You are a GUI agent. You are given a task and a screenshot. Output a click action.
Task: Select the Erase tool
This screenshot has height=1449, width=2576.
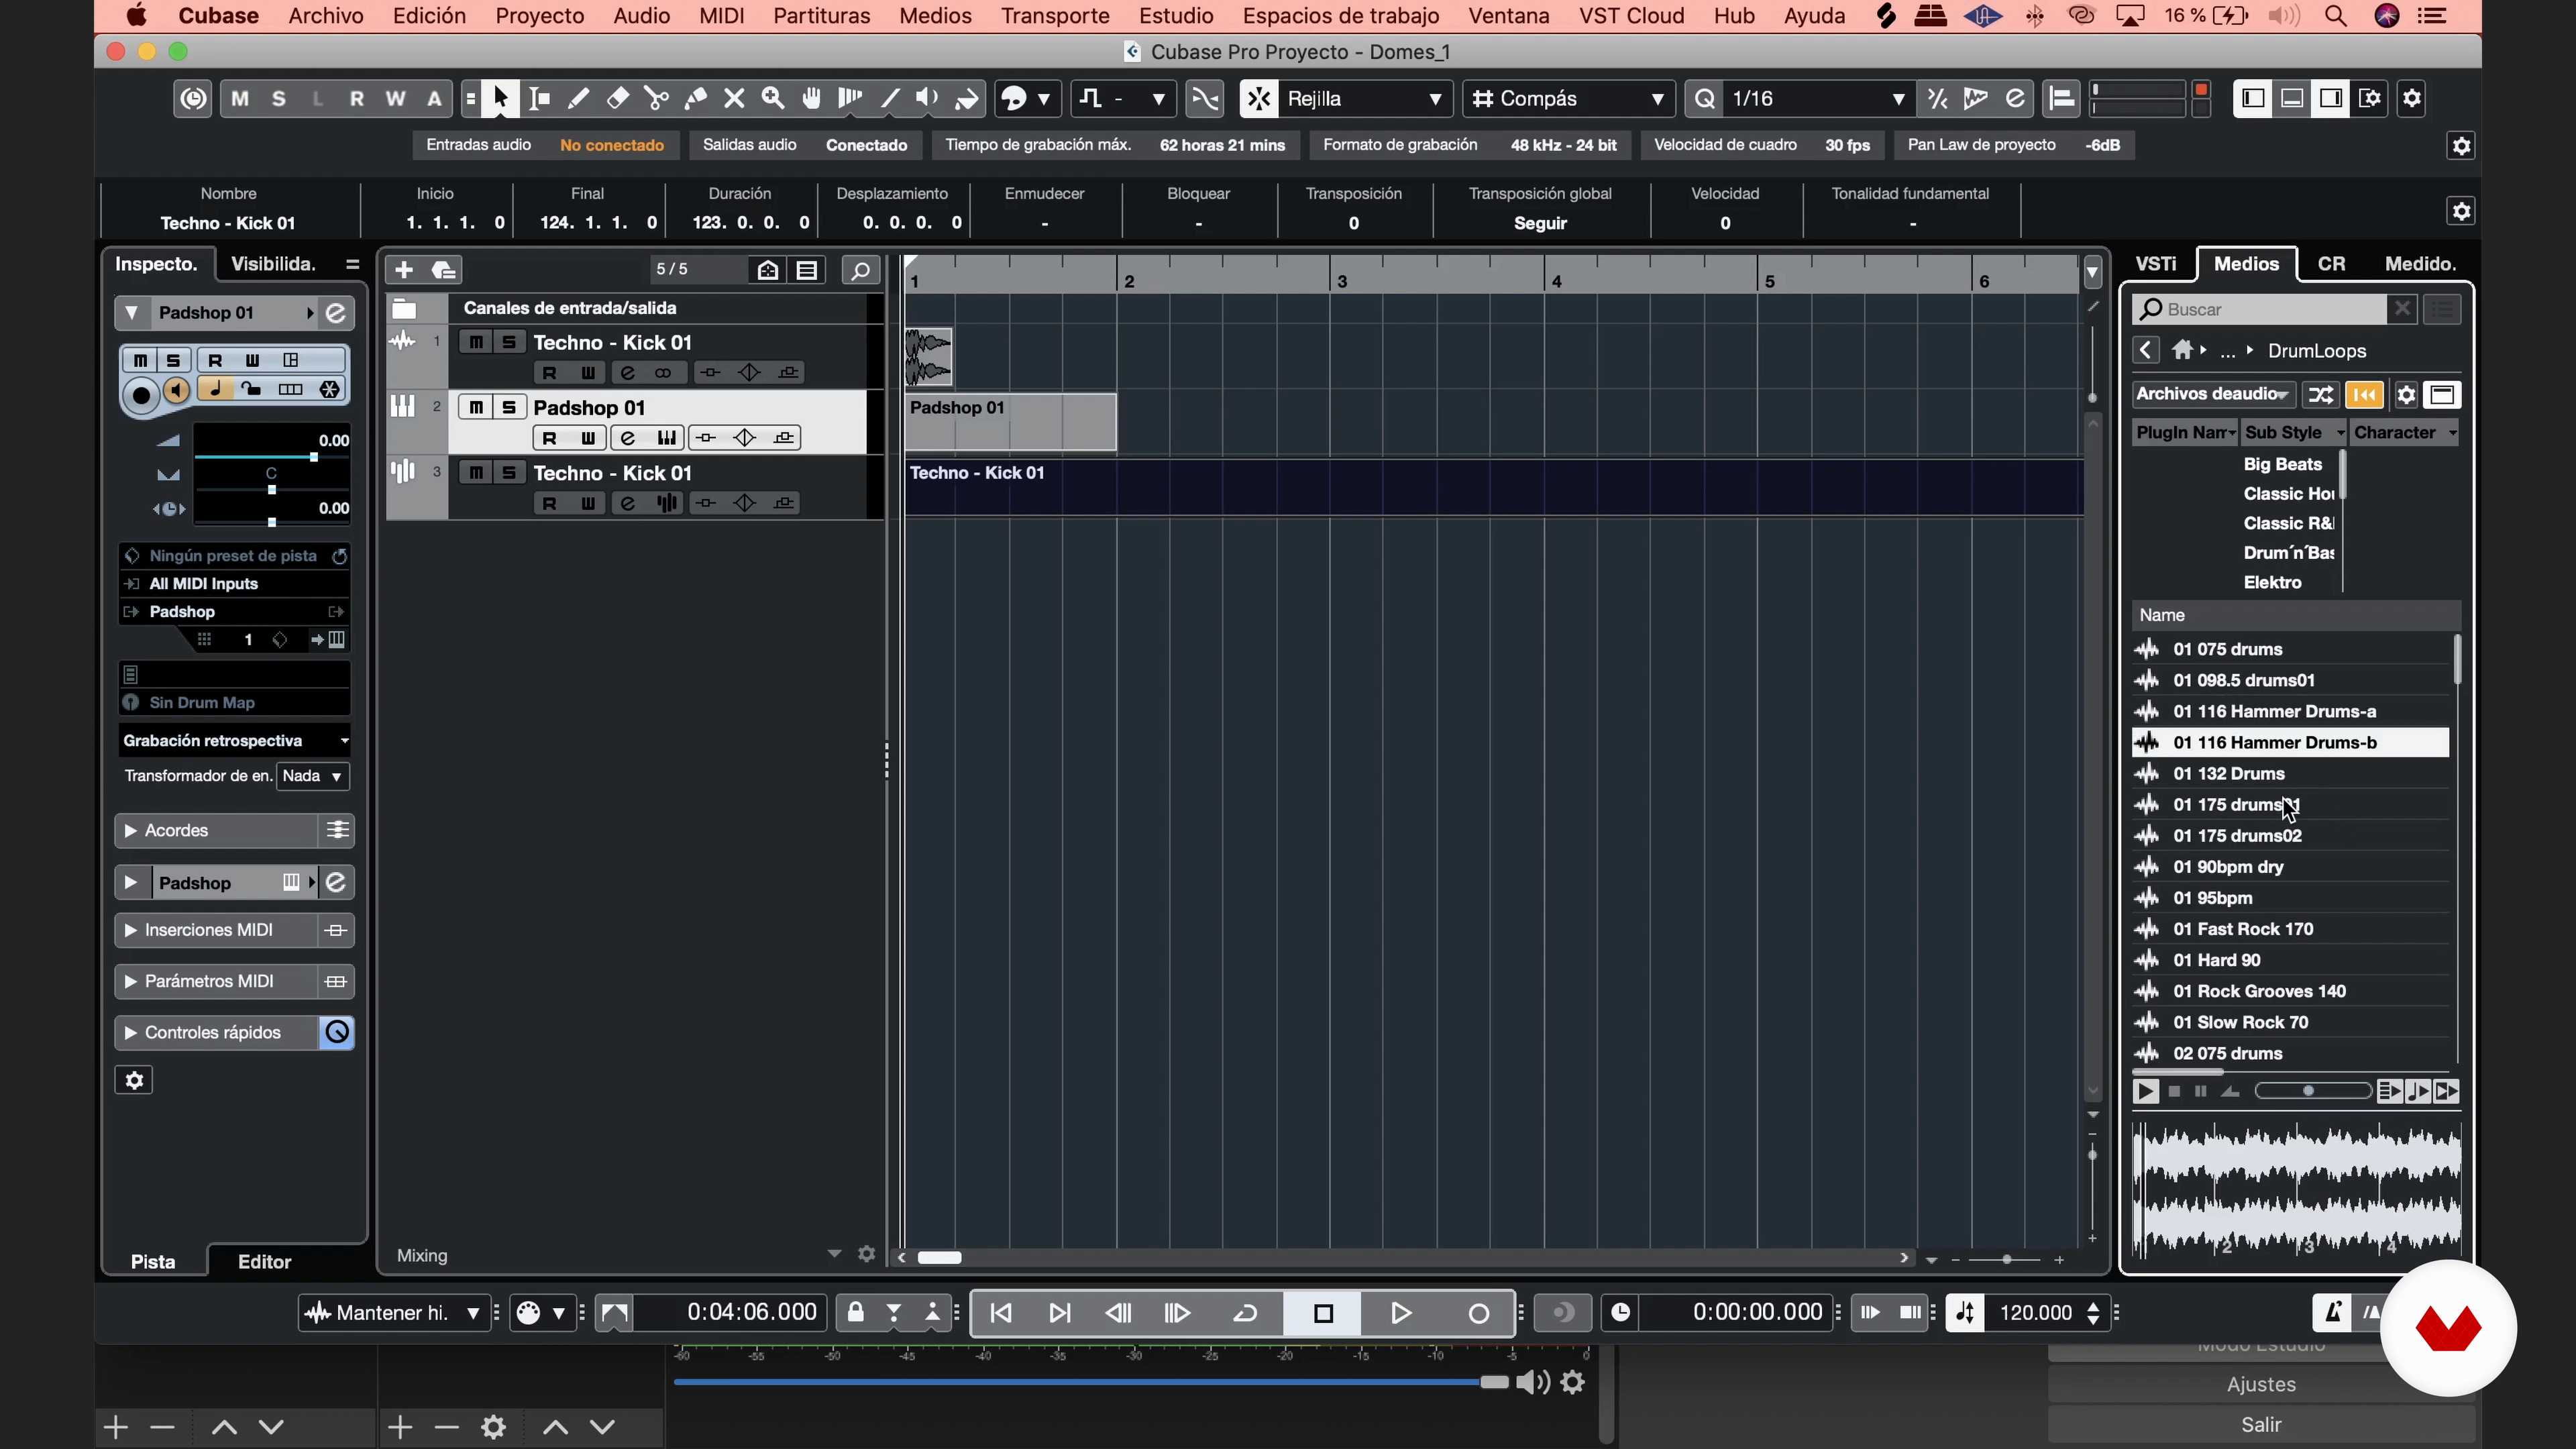(617, 98)
